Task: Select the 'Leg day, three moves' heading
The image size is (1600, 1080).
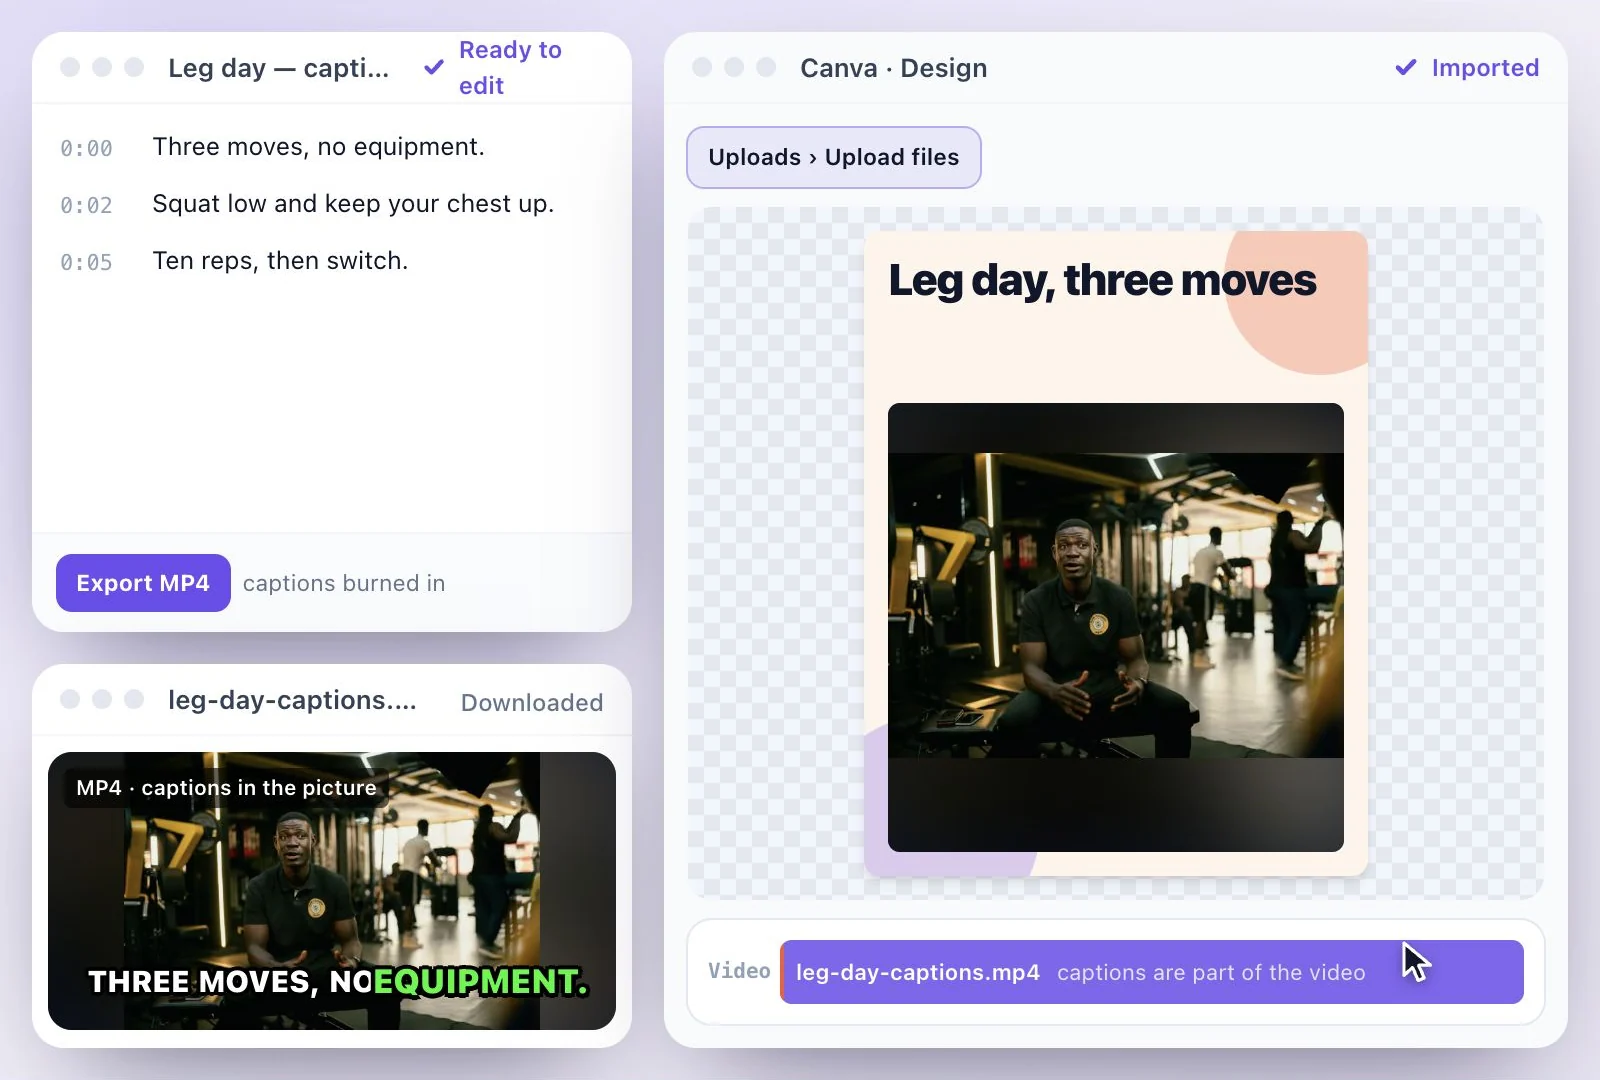Action: tap(1102, 281)
